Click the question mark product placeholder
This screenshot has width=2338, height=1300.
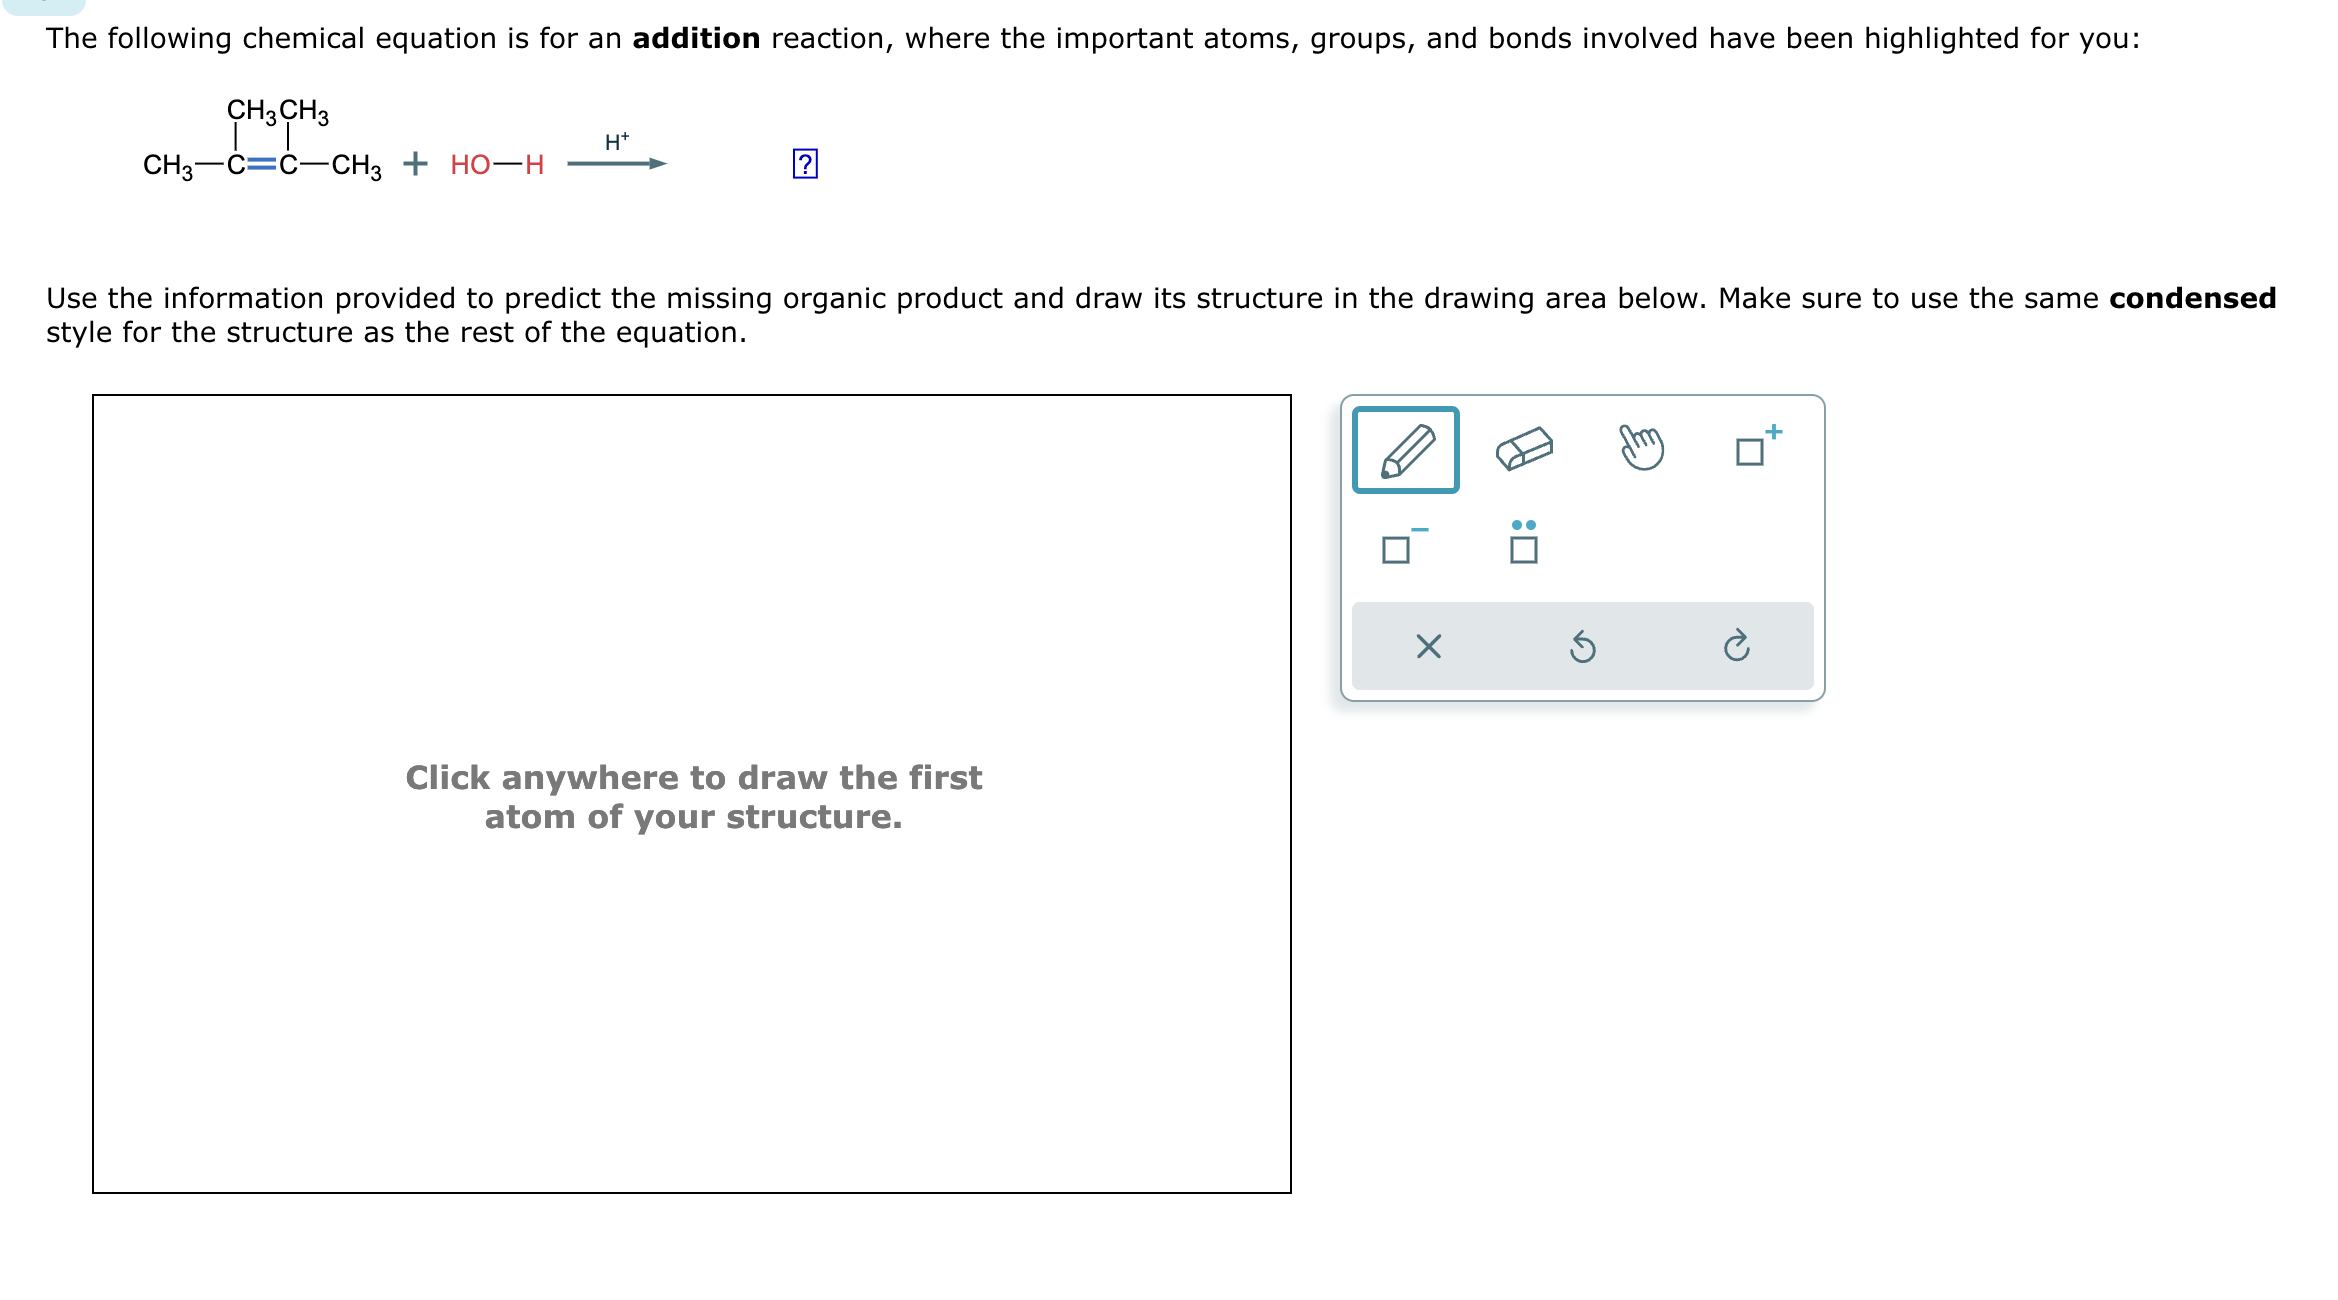(x=805, y=164)
